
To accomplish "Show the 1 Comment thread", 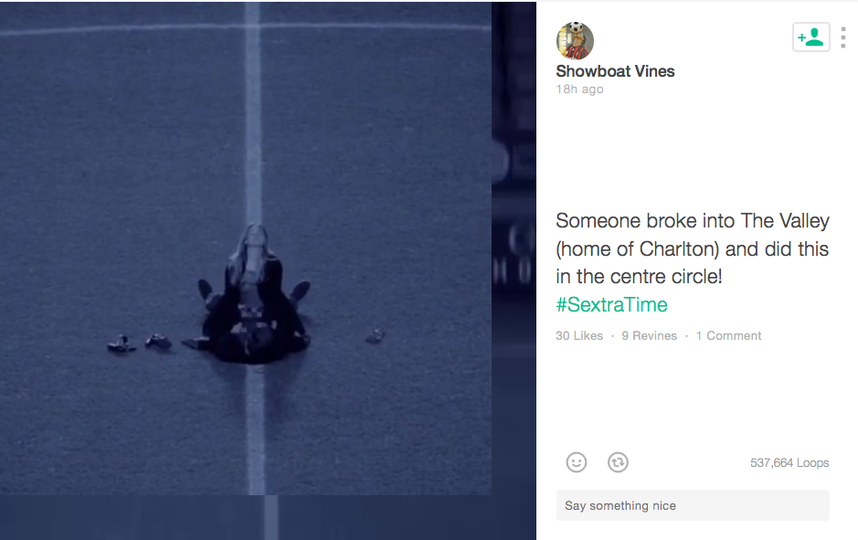I will click(728, 336).
